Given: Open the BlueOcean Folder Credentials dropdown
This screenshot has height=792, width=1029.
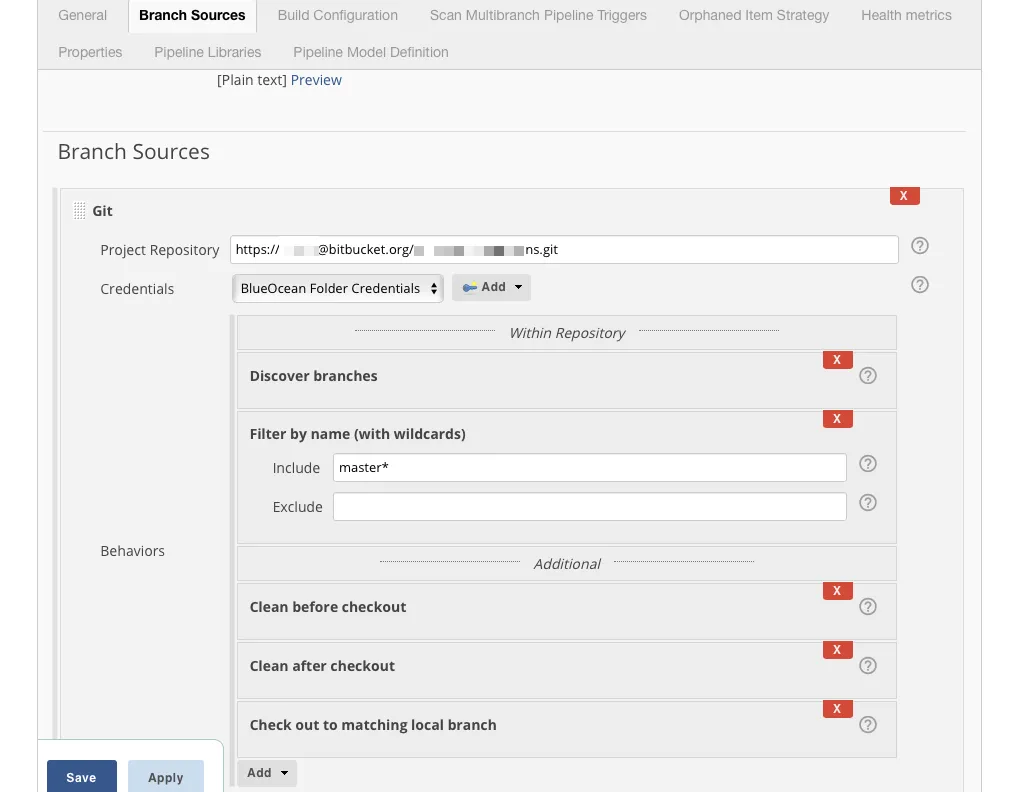Looking at the screenshot, I should 338,289.
